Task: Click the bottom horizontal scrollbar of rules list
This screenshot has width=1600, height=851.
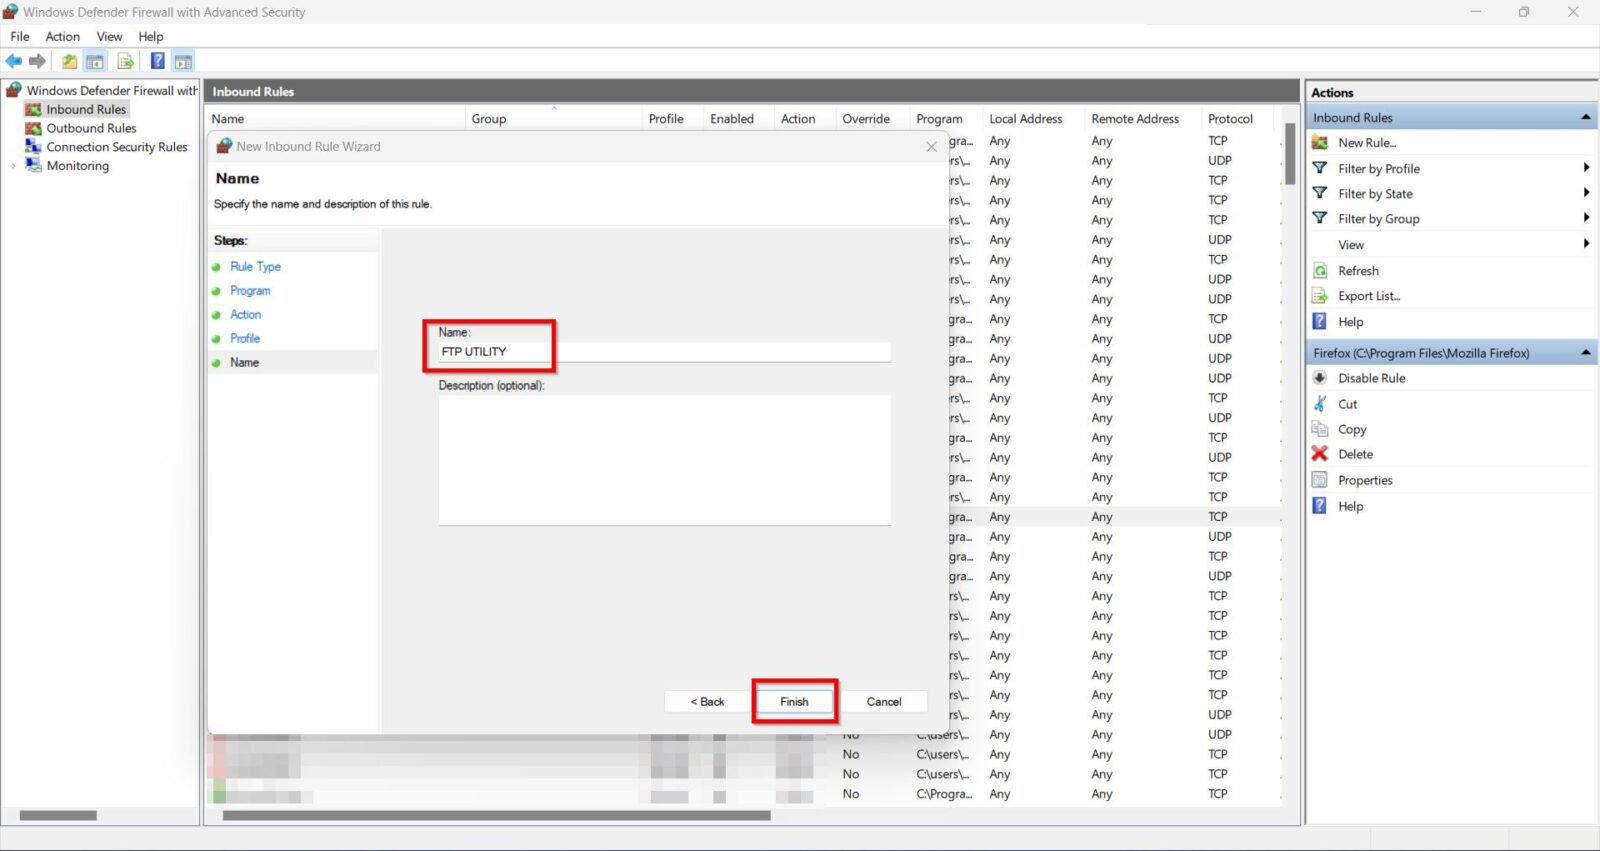Action: [496, 816]
